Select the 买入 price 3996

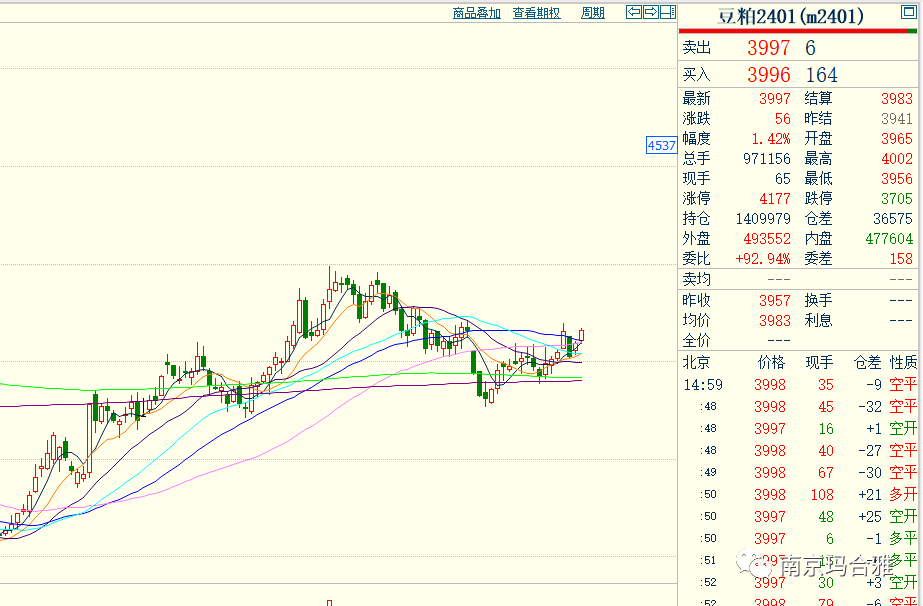coord(768,75)
